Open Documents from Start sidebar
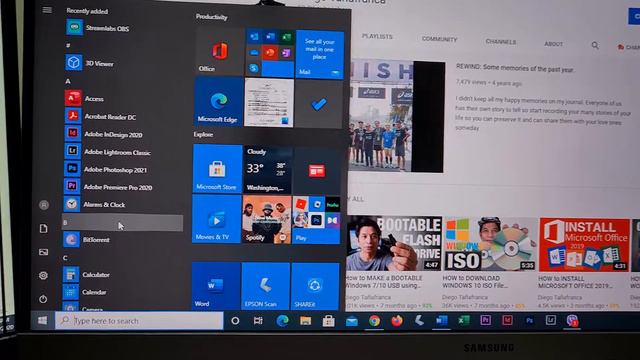Image resolution: width=640 pixels, height=360 pixels. tap(43, 229)
